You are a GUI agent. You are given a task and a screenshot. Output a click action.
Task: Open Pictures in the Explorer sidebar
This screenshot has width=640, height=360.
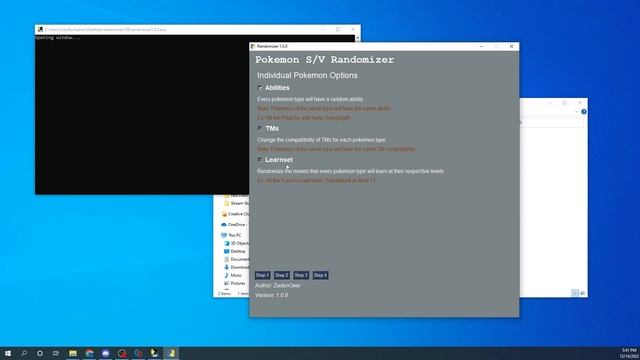coord(235,283)
